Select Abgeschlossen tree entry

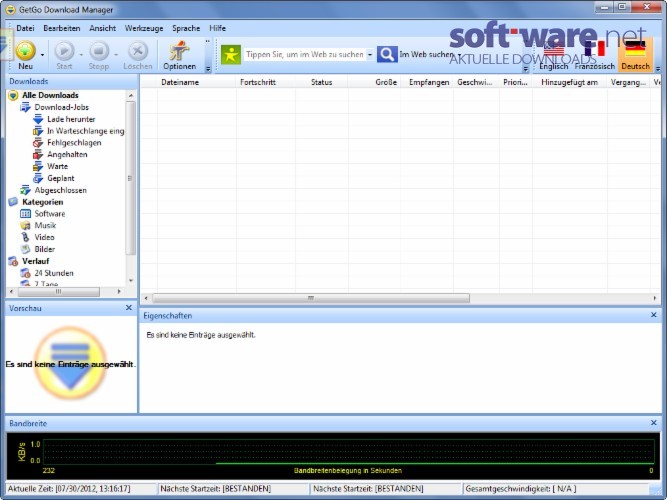60,190
